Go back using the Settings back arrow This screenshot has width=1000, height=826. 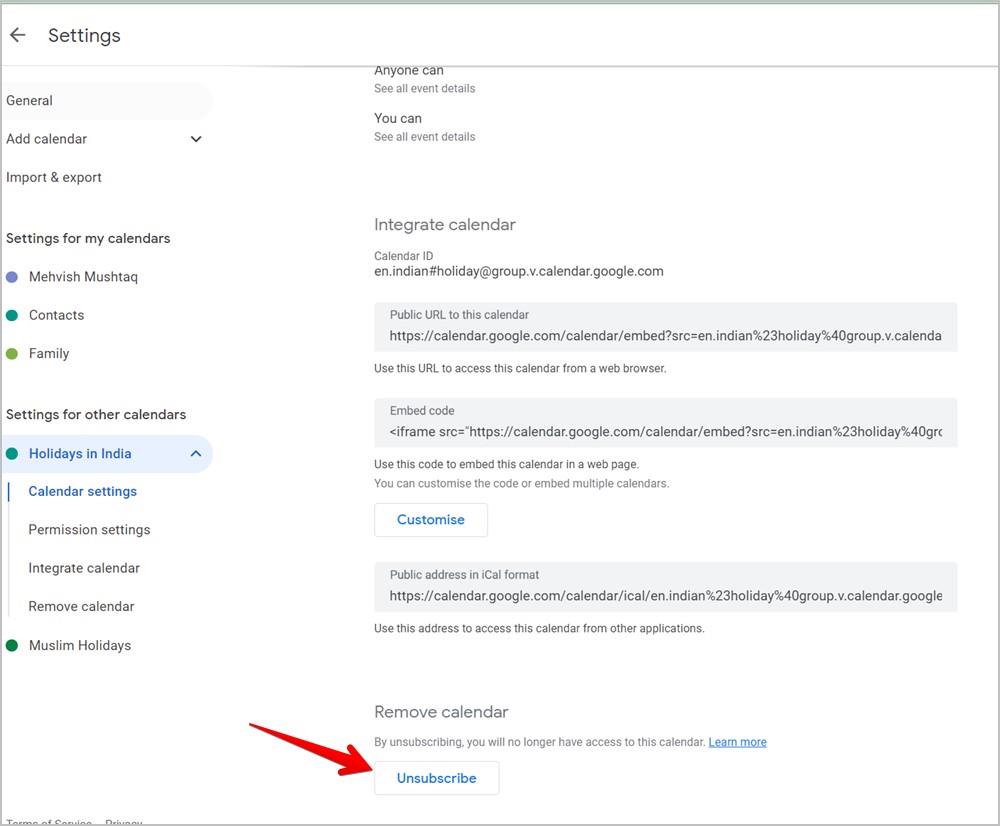pos(18,35)
